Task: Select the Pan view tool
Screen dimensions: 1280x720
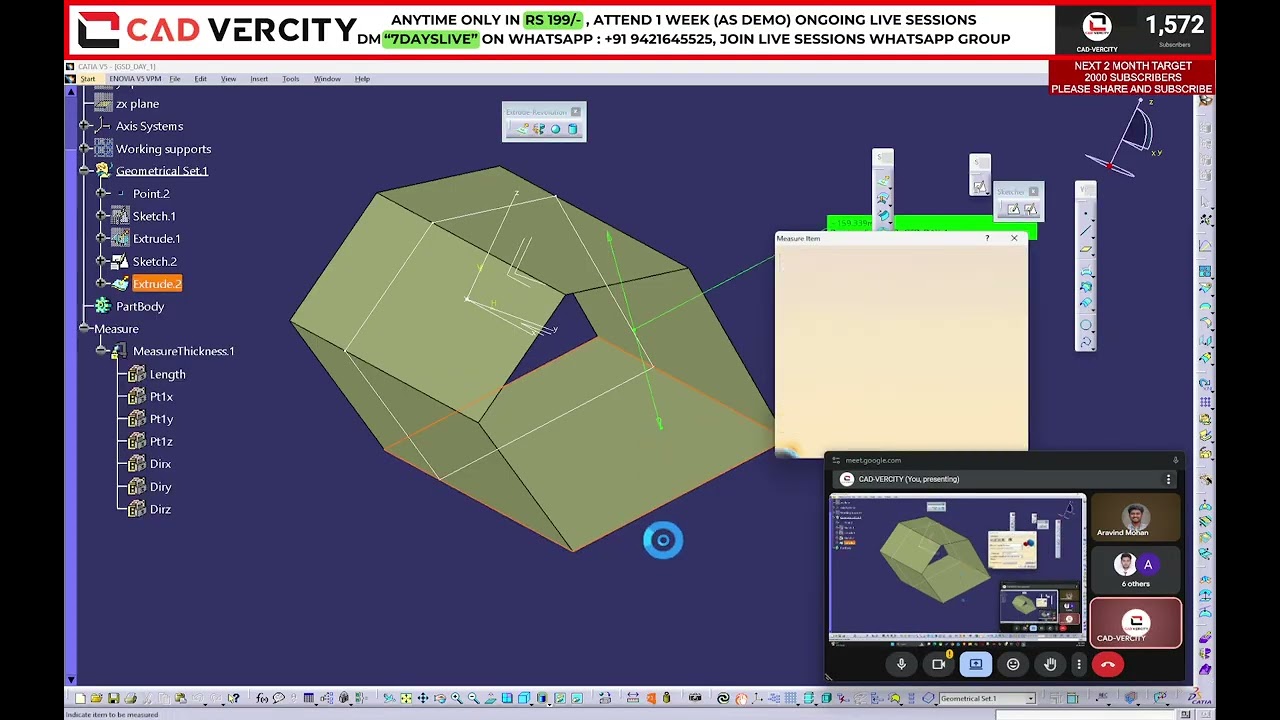Action: 423,698
